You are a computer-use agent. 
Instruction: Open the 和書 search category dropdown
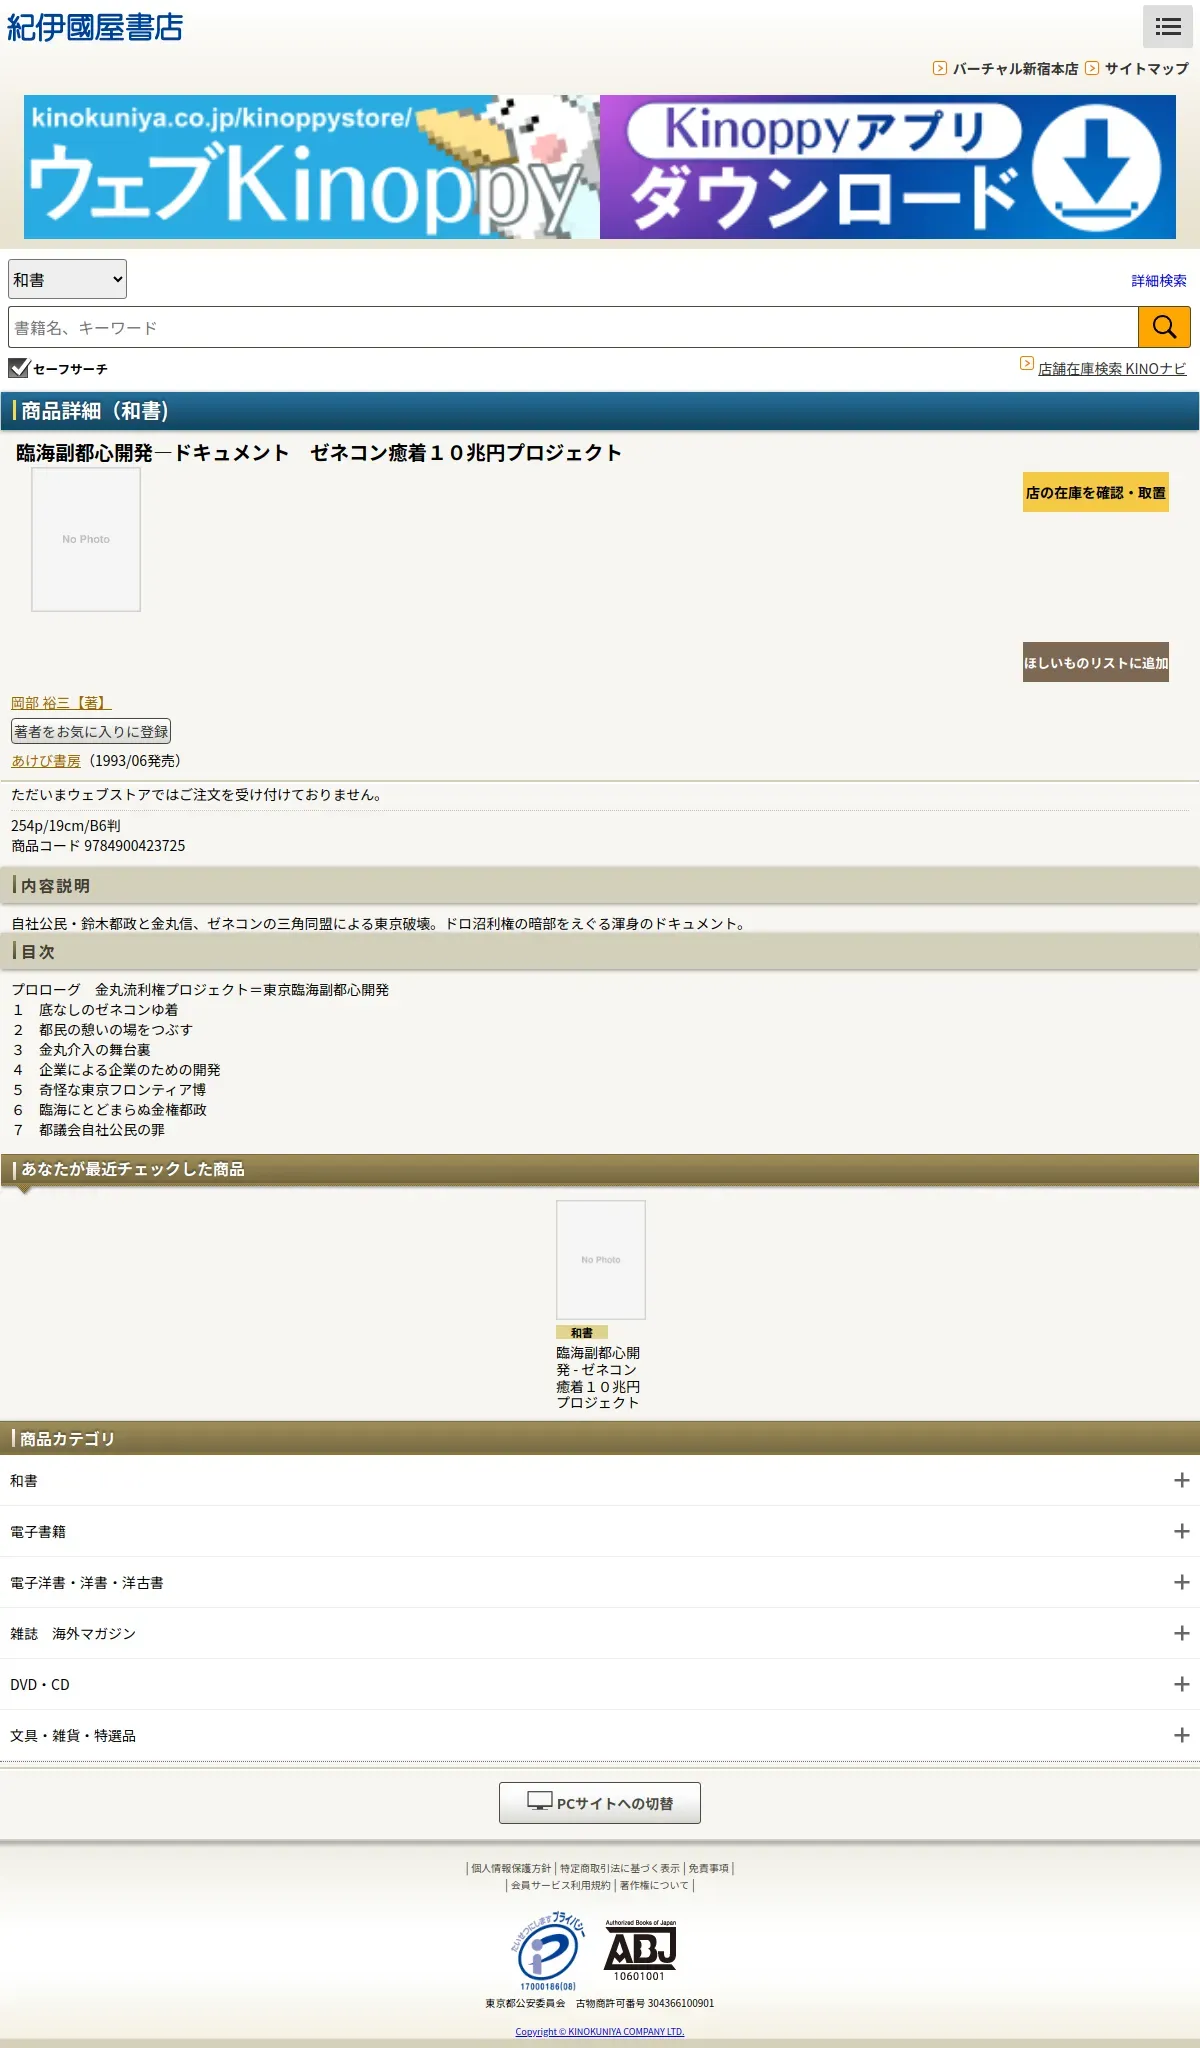coord(68,280)
